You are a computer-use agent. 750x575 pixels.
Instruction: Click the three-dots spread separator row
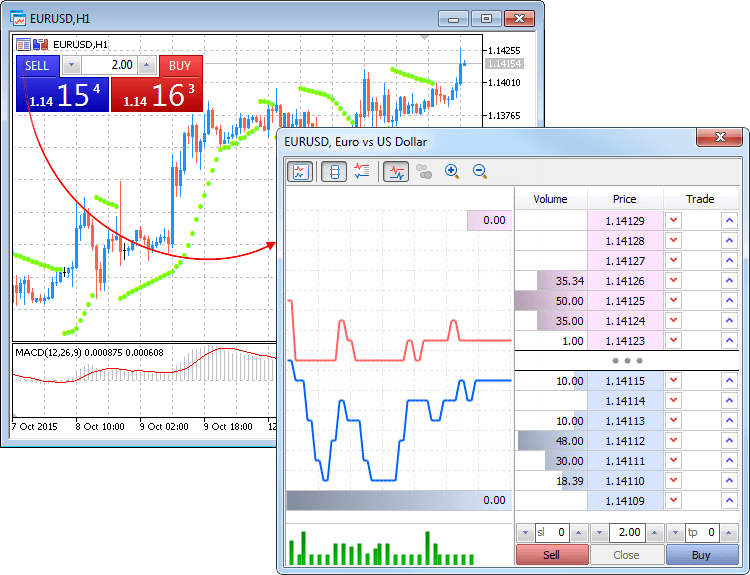627,361
